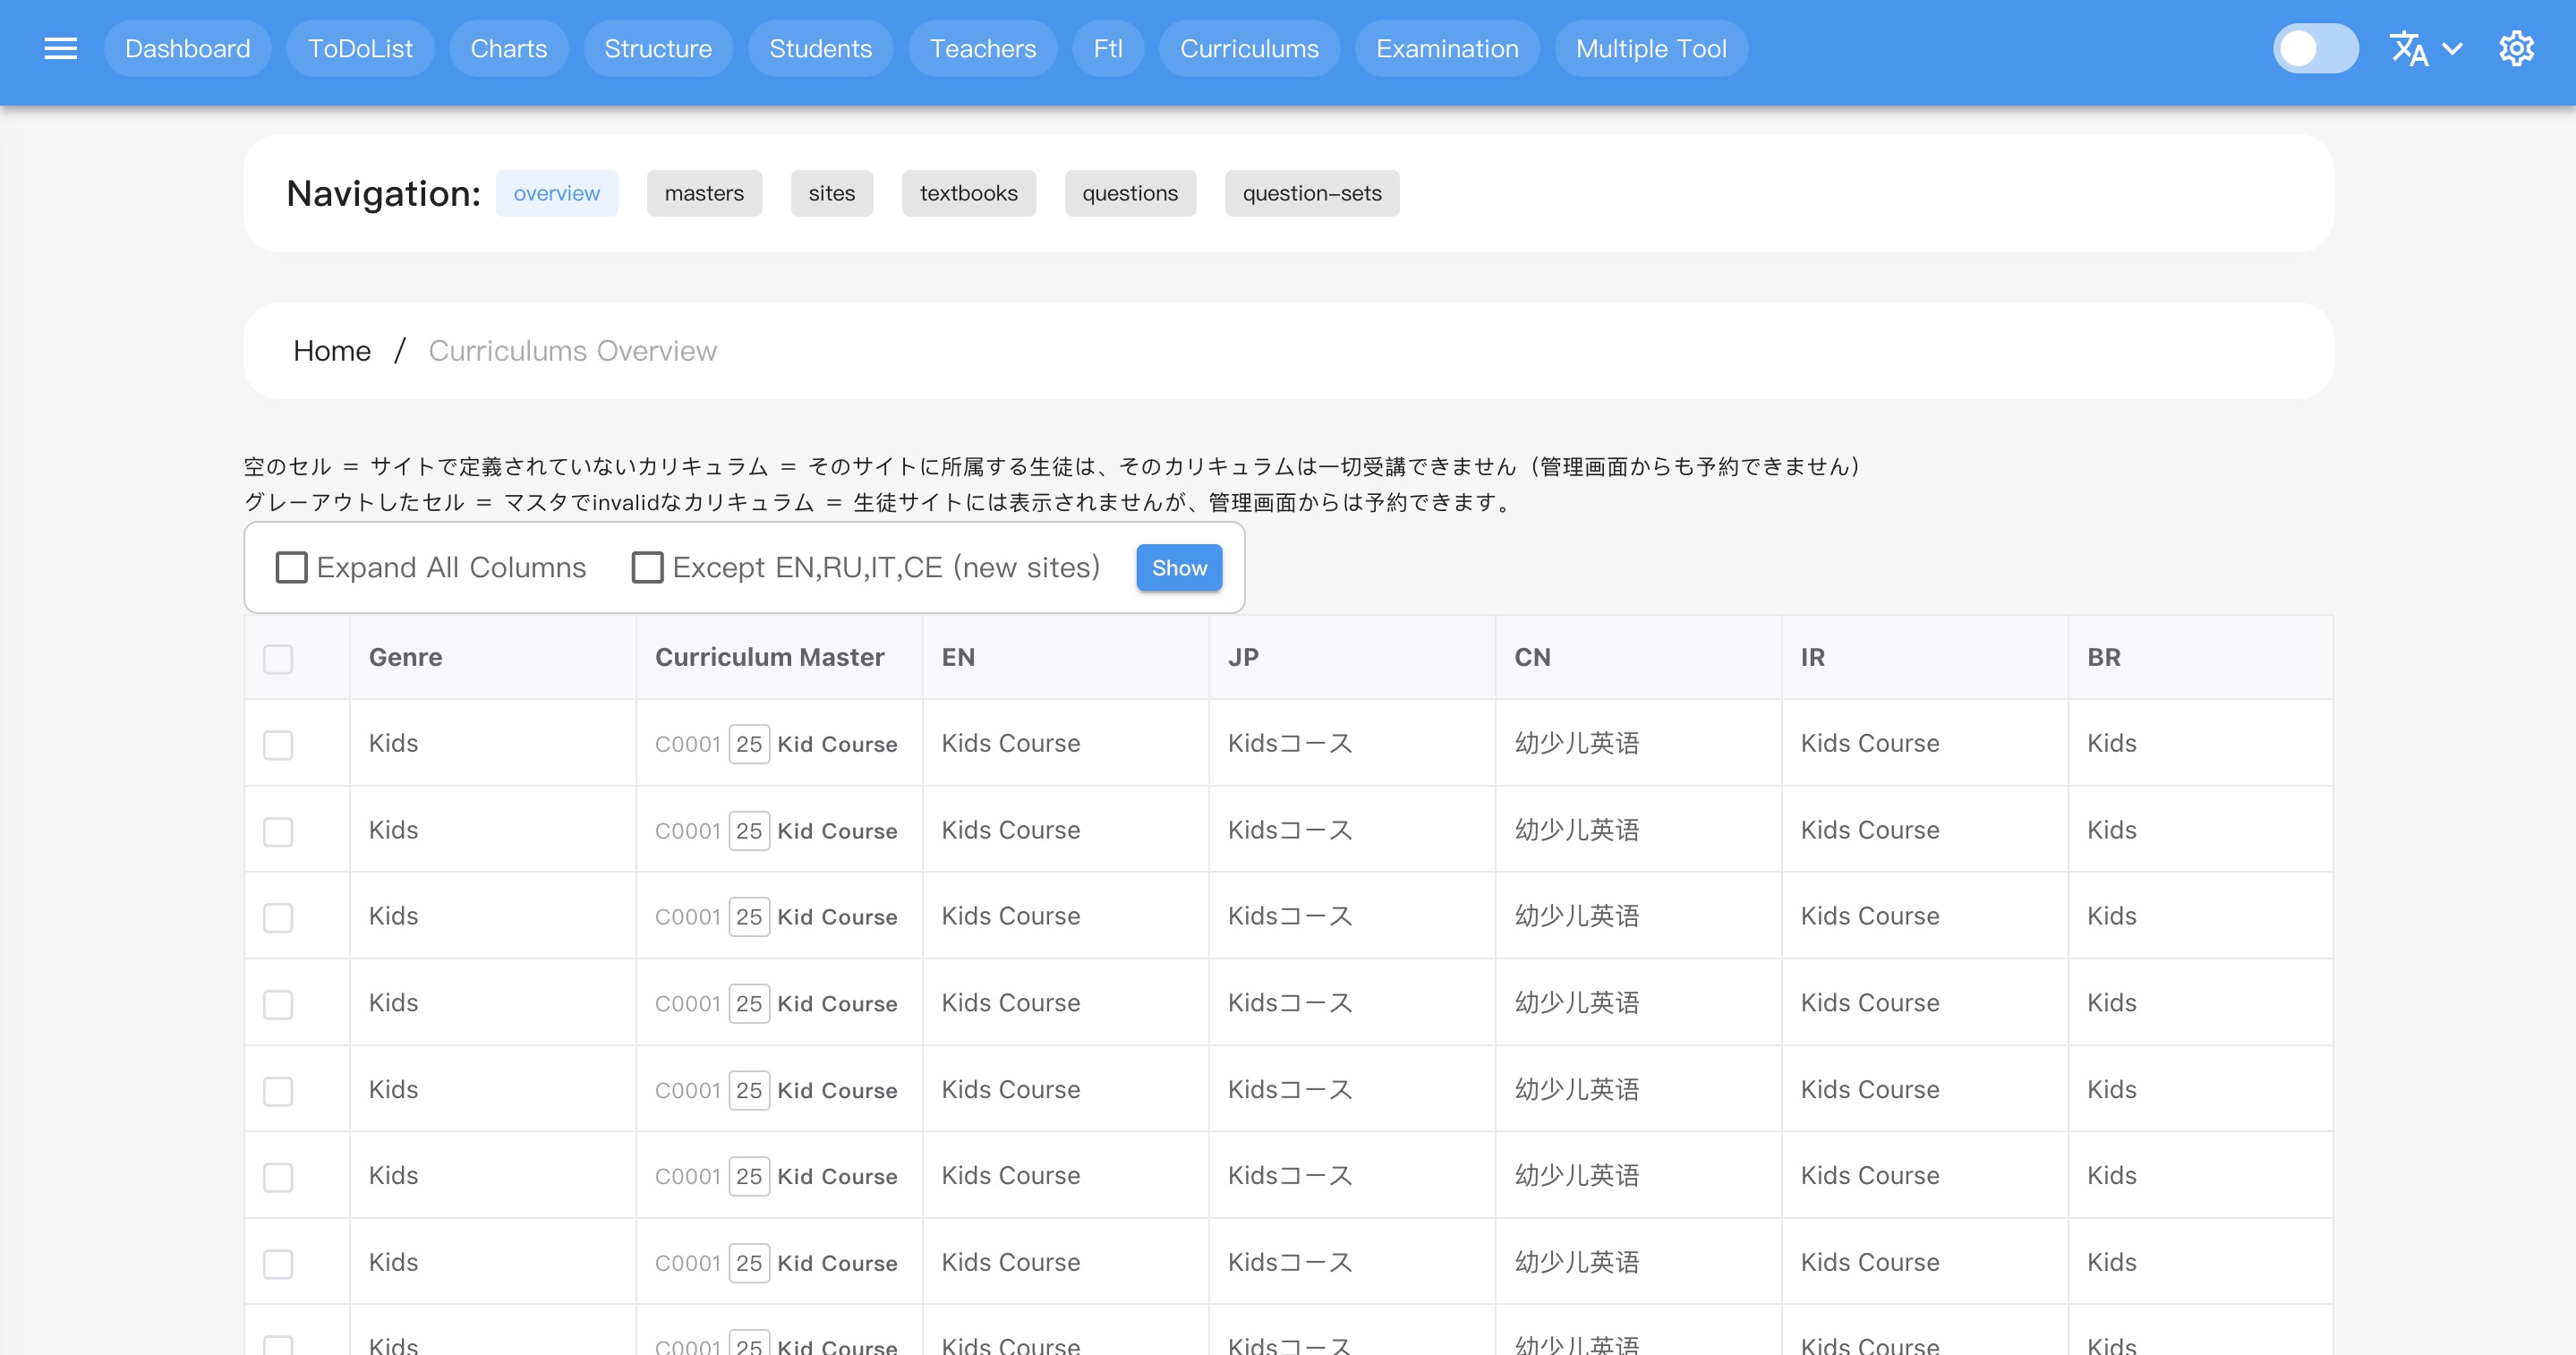Click the Curriculums Overview breadcrumb
Screen dimensions: 2576x1355
(573, 351)
